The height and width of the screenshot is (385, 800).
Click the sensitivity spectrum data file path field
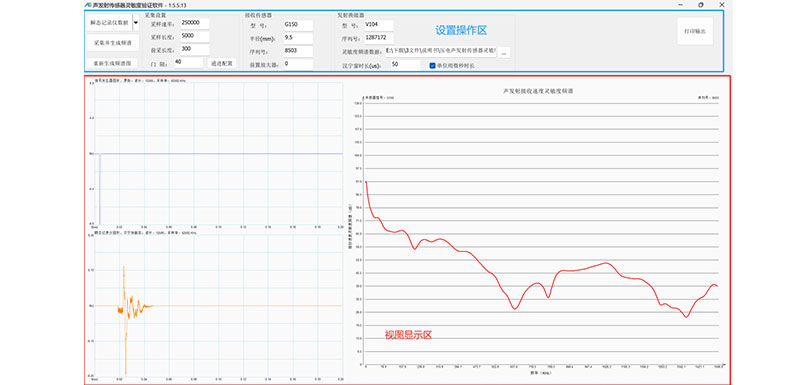tap(440, 52)
